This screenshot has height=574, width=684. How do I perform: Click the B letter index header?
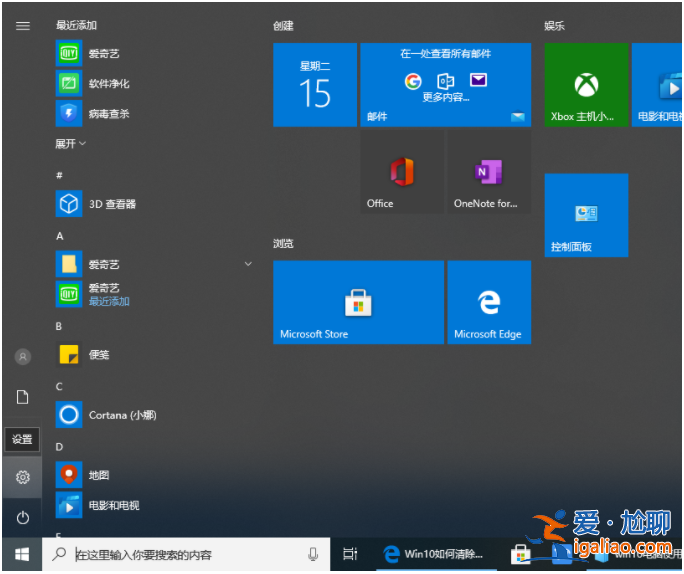(x=59, y=326)
